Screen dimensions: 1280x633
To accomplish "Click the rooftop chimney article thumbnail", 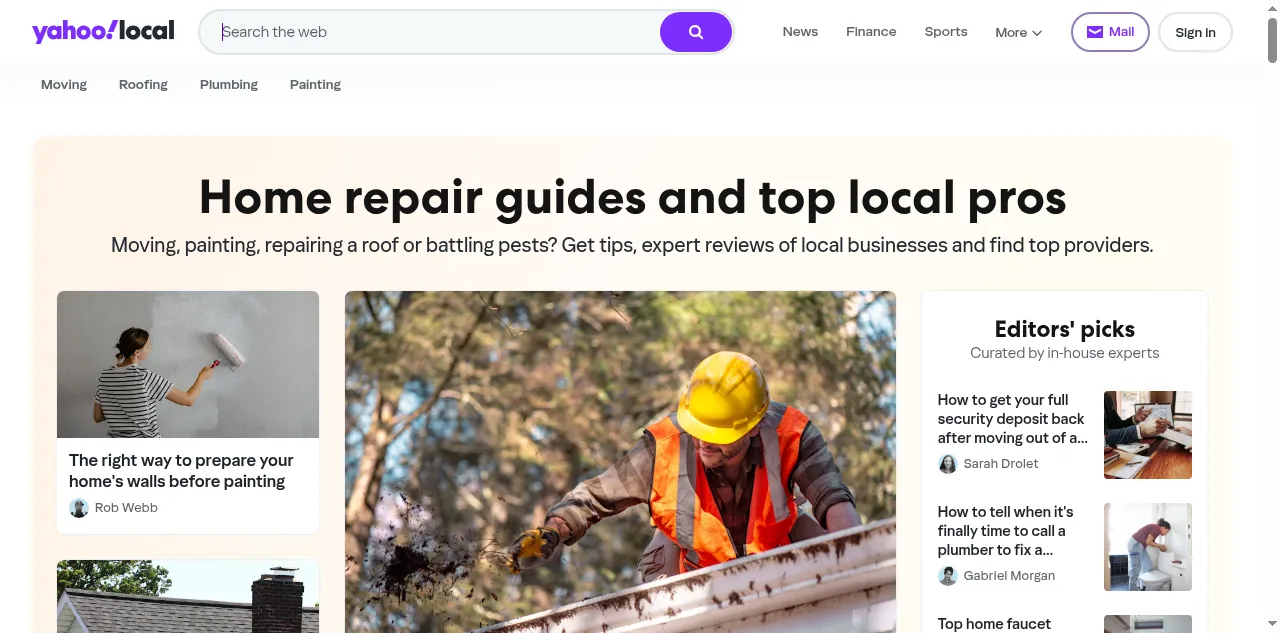I will coord(188,597).
